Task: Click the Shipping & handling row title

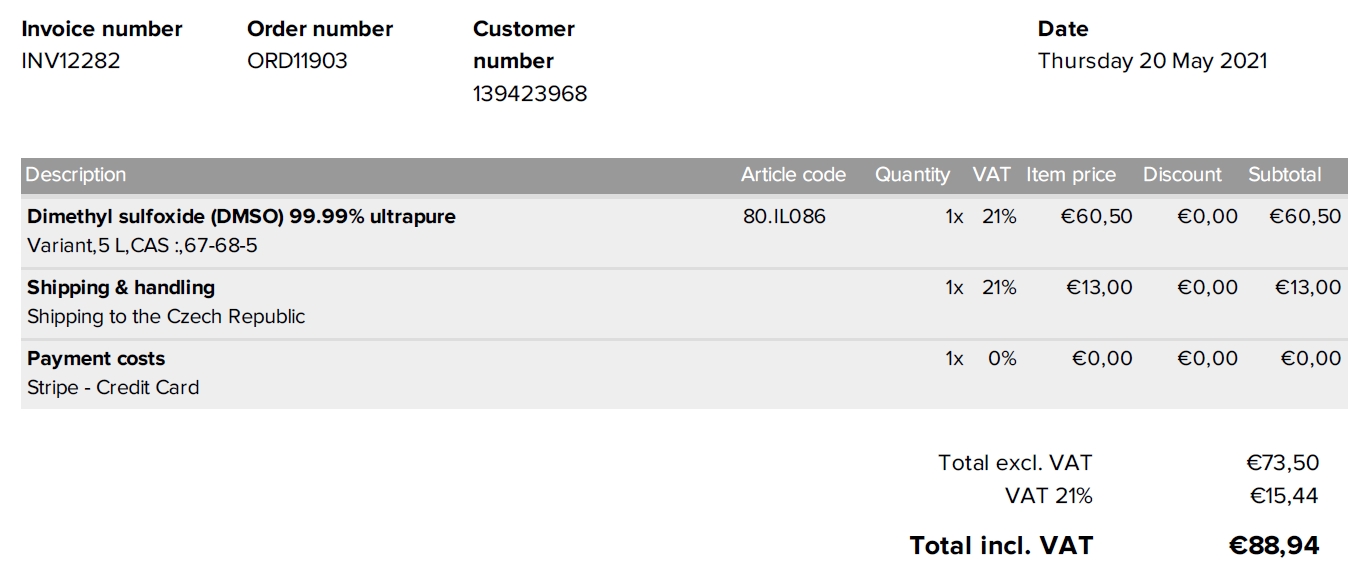Action: [x=121, y=288]
